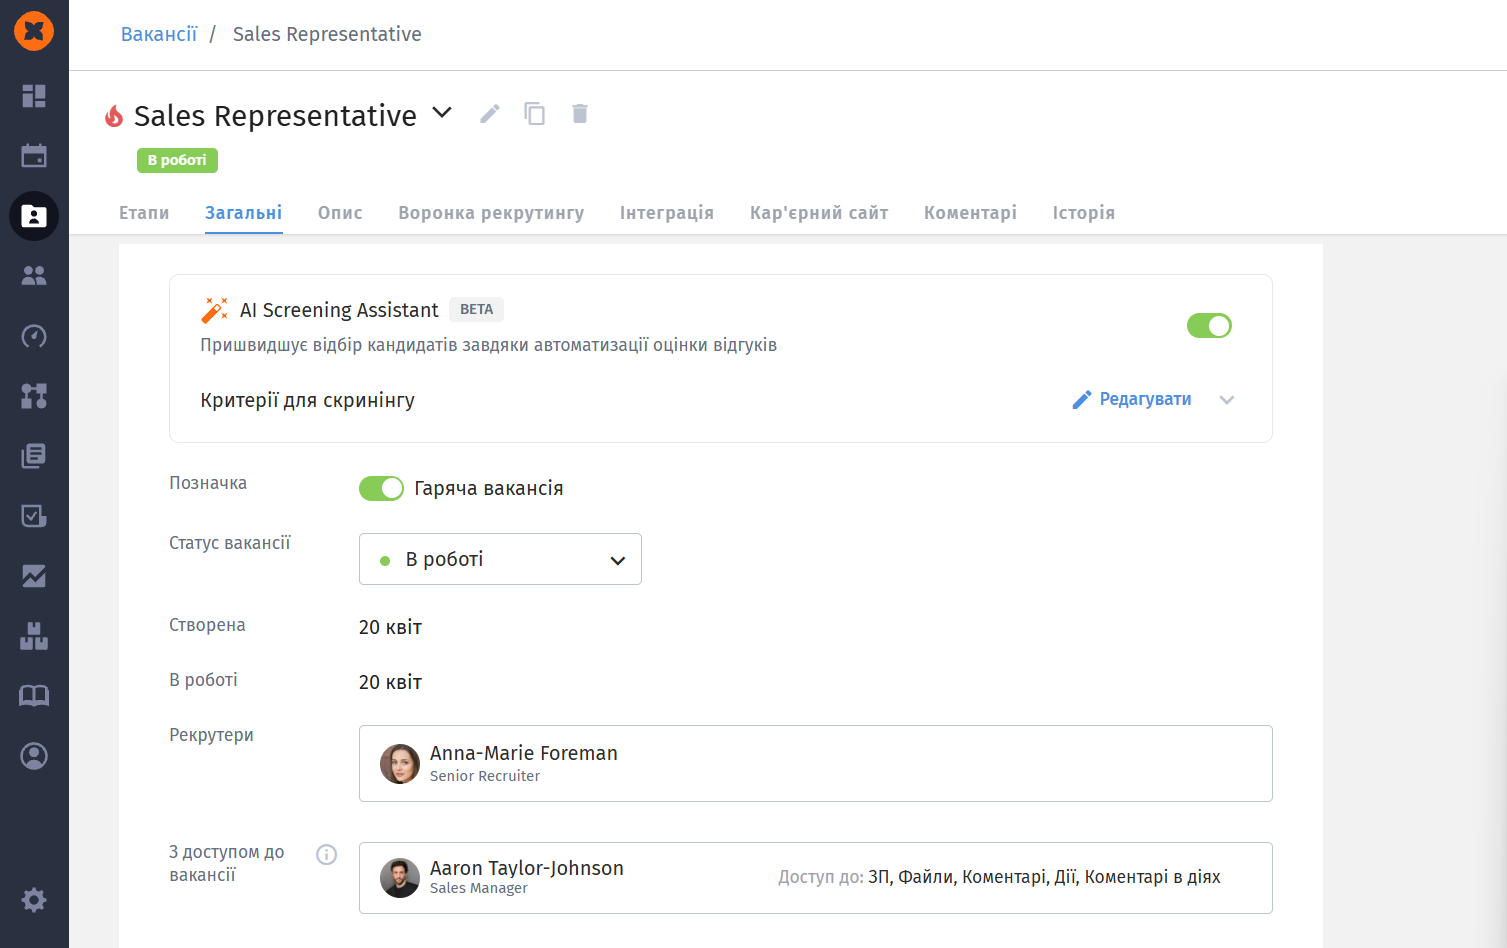Open the dashboard icon in the sidebar
This screenshot has width=1507, height=948.
[34, 96]
